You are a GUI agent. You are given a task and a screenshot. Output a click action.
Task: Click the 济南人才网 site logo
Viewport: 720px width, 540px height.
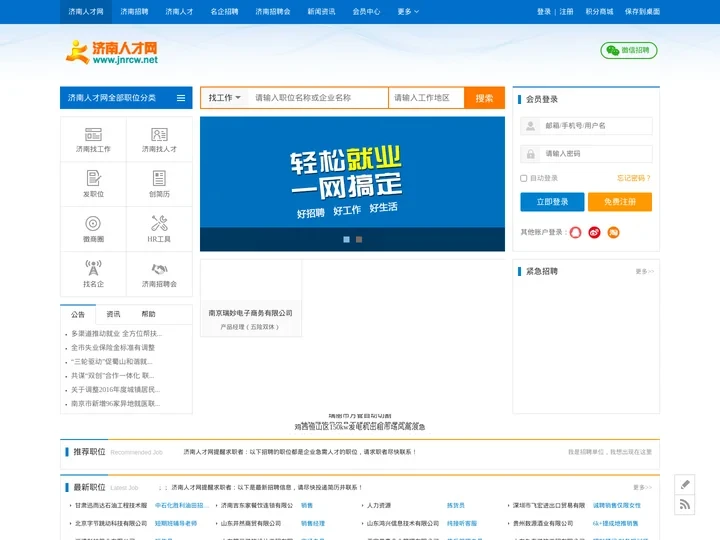[112, 52]
